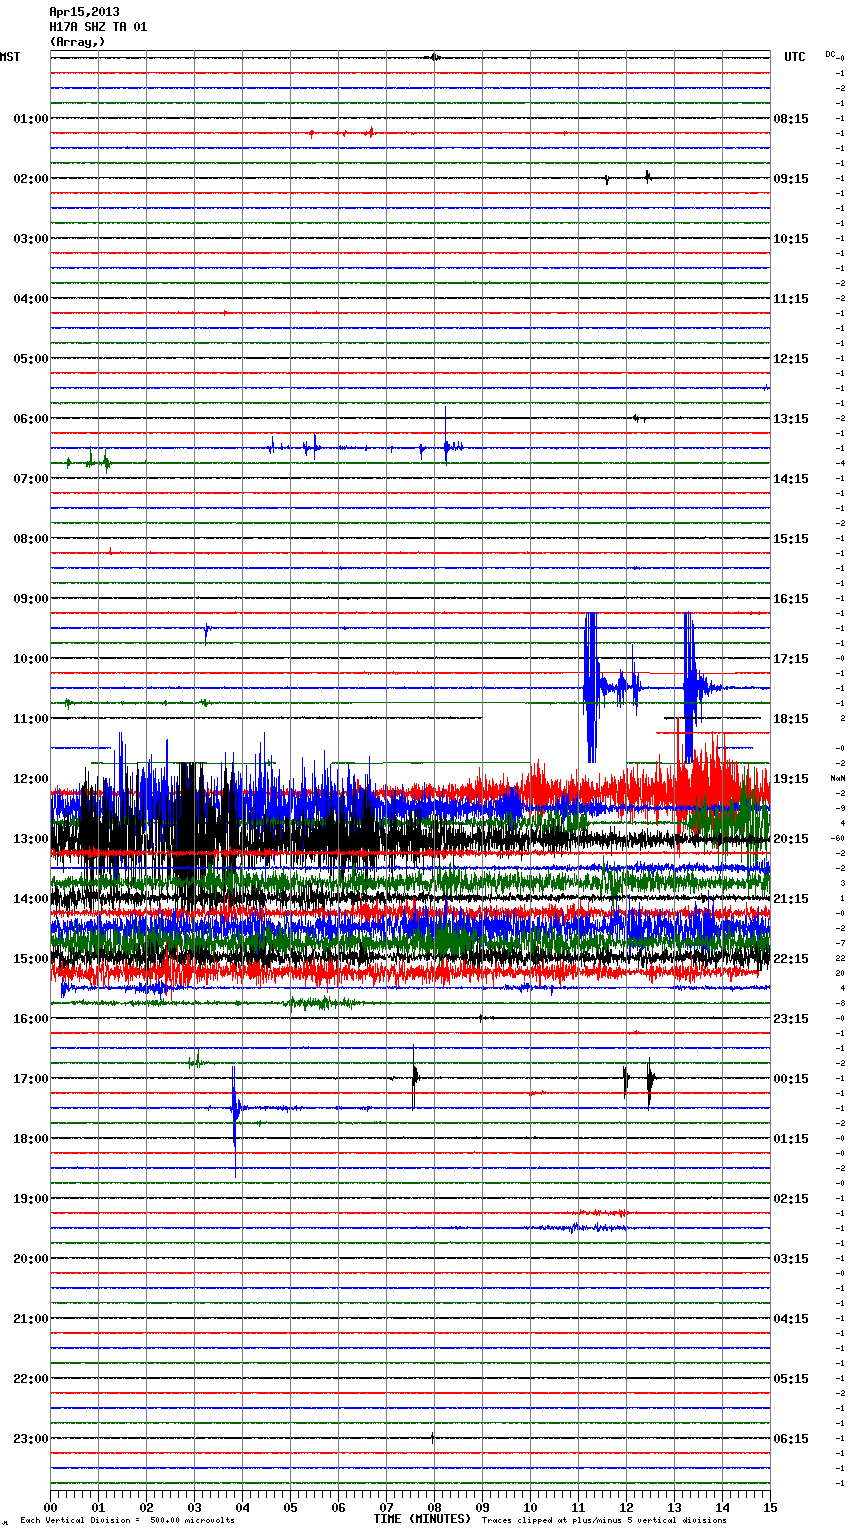Click the 18:15 UTC time label
This screenshot has width=850, height=1534.
pos(791,719)
